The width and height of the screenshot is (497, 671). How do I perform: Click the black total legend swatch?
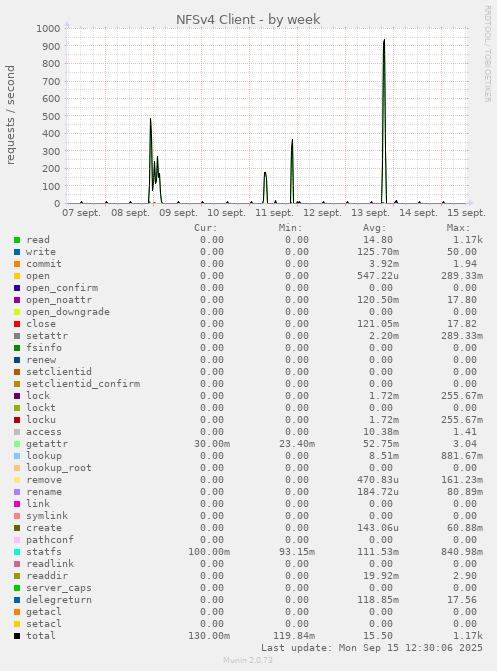click(17, 636)
